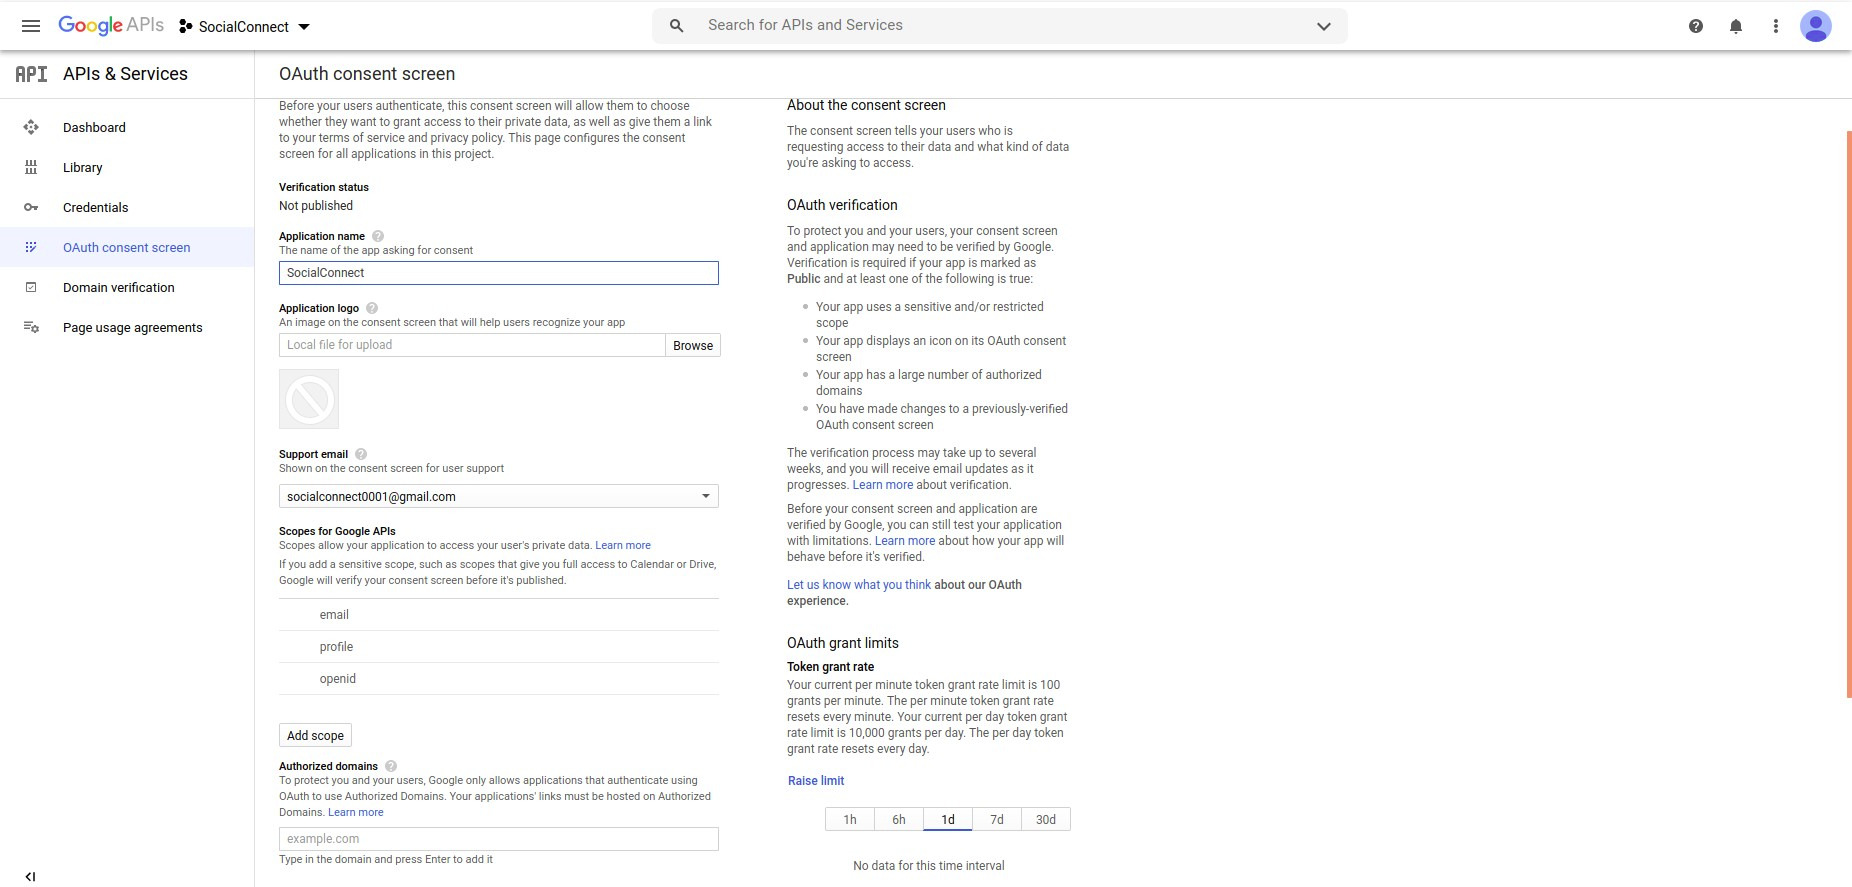Select OAuth consent screen menu item
Screen dimensions: 1852x887
pos(127,247)
